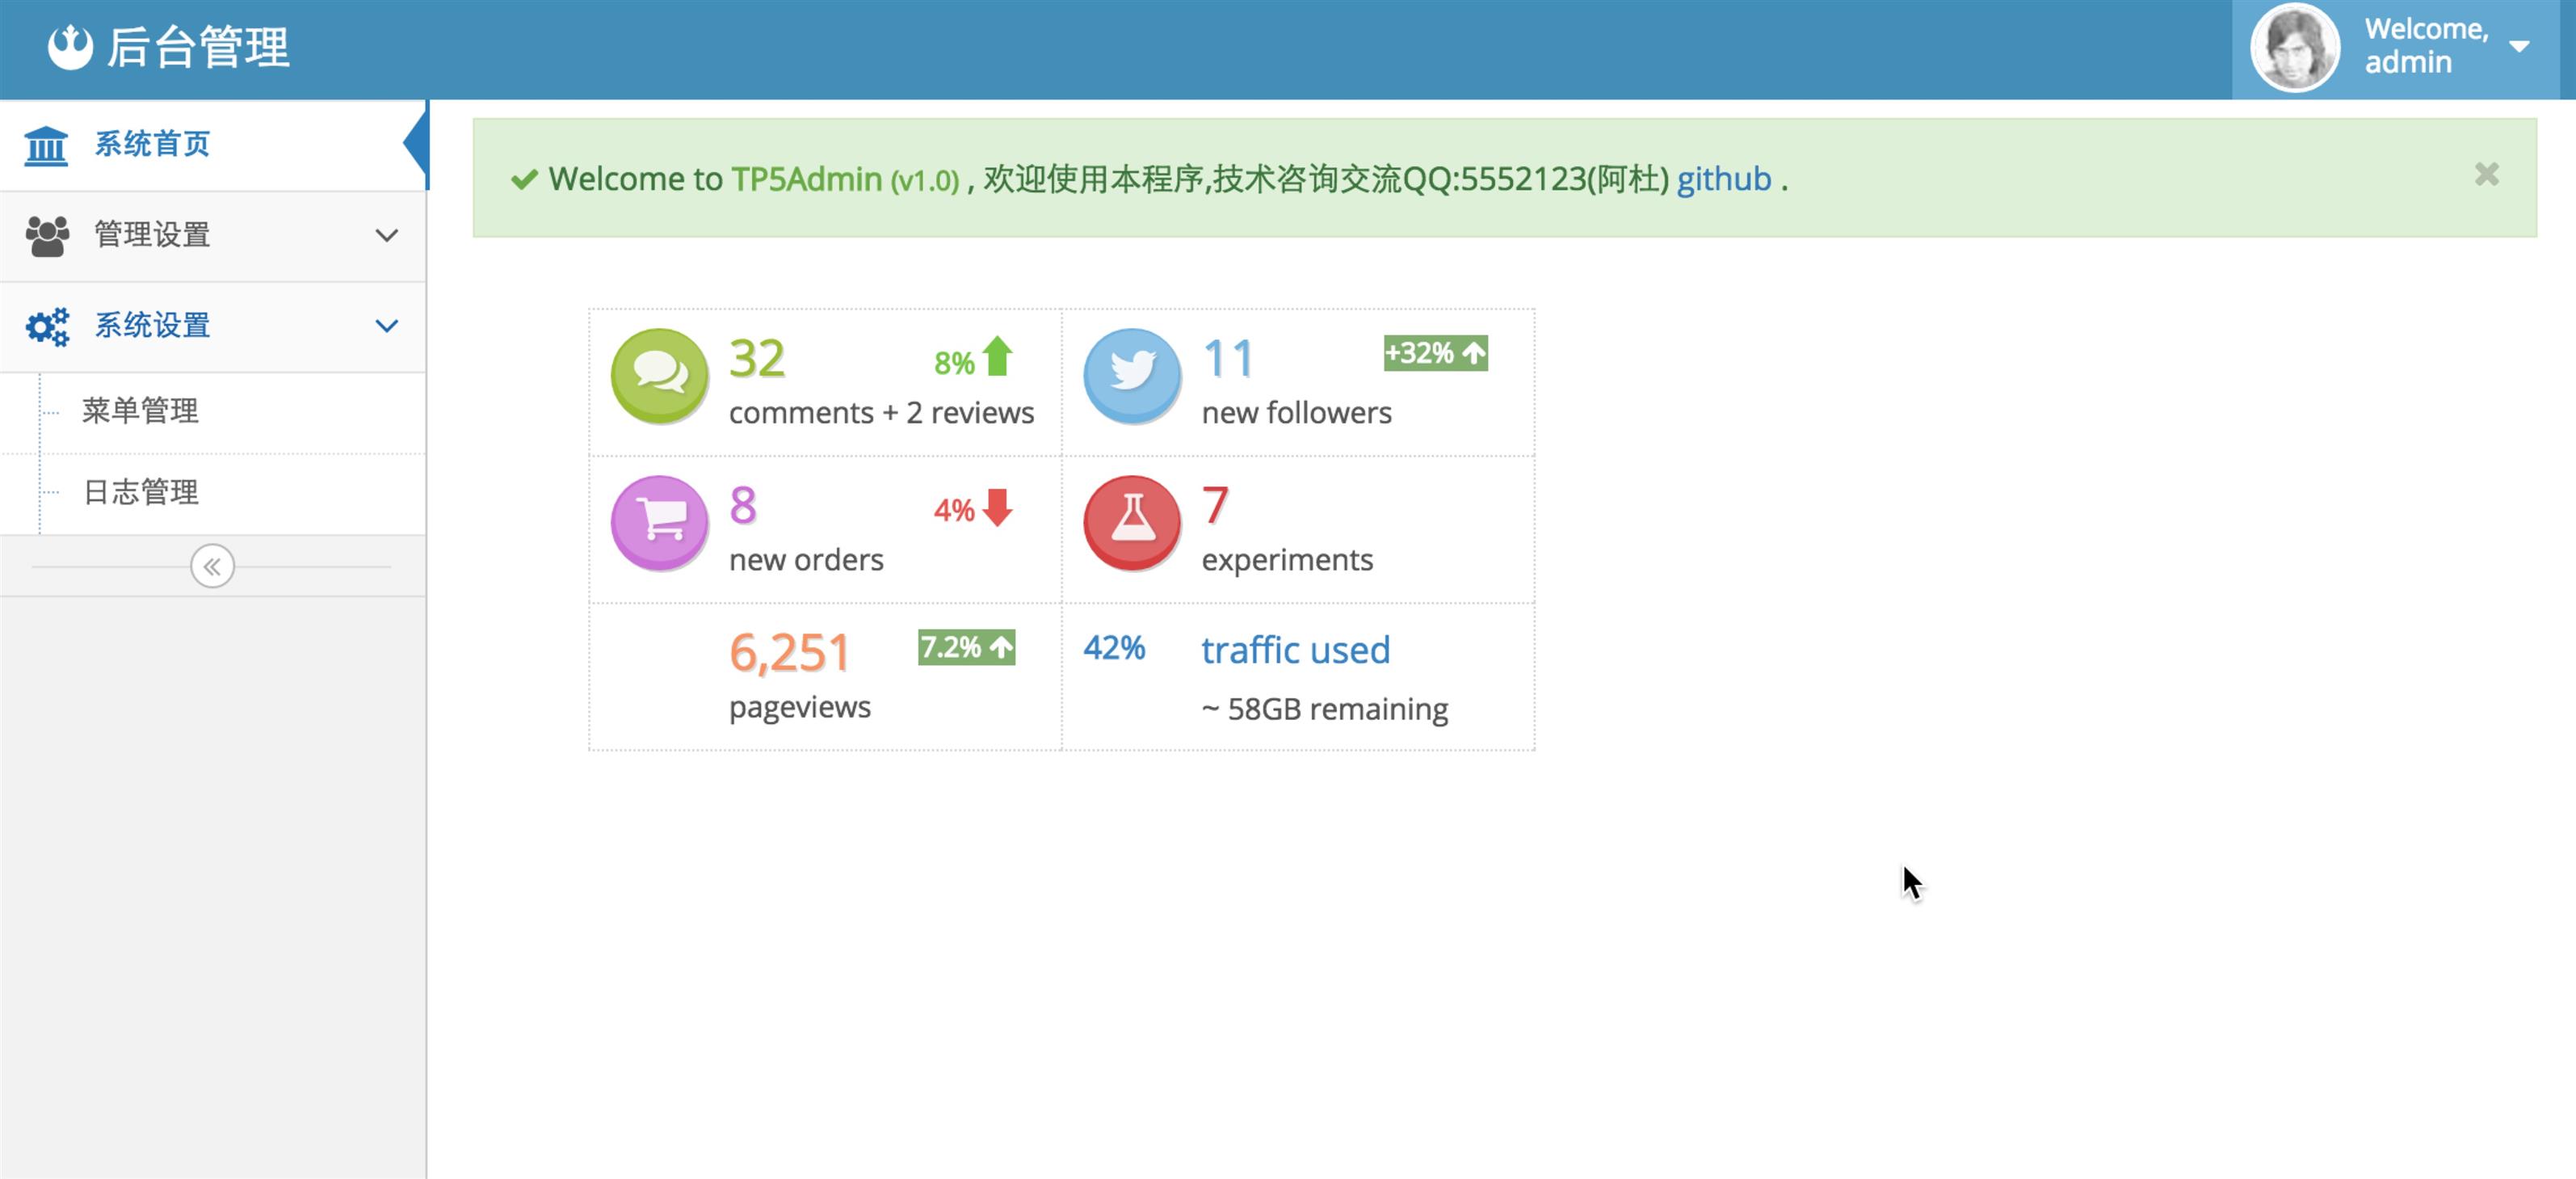Click the users group icon for 管理设置
Viewport: 2576px width, 1179px height.
click(47, 236)
